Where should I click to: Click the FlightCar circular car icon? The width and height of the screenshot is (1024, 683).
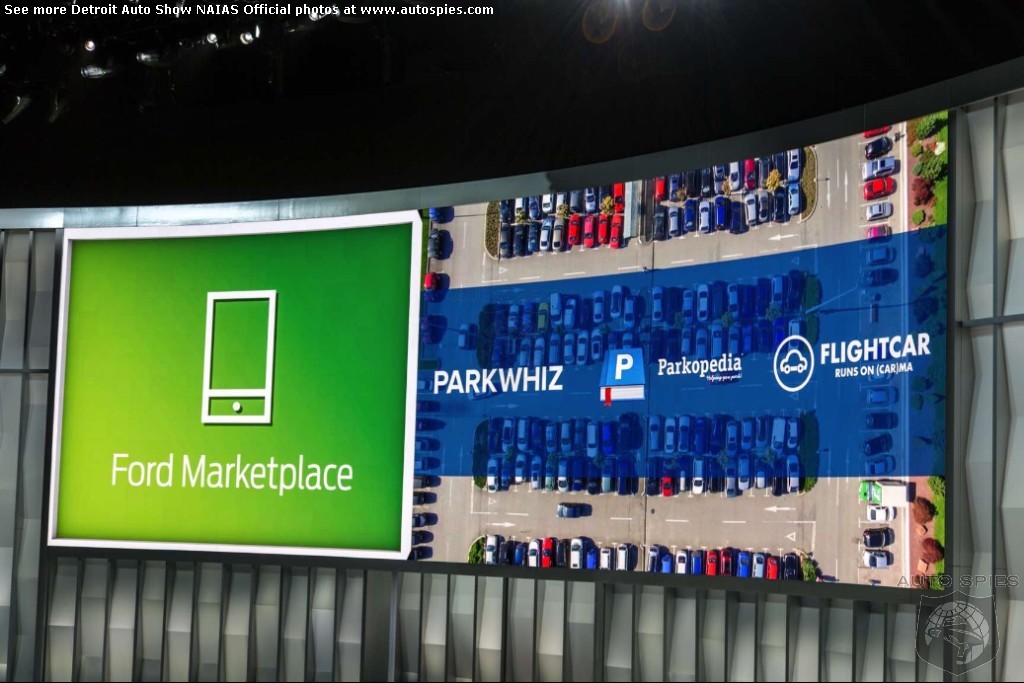click(x=793, y=363)
